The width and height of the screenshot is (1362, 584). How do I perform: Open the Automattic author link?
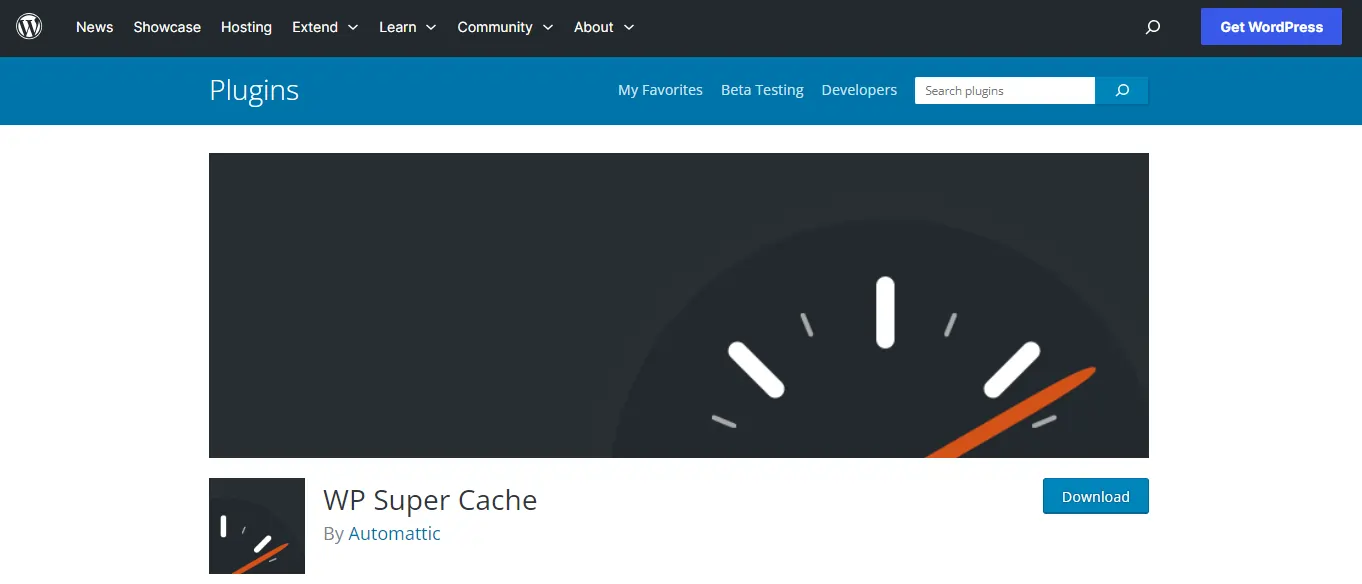coord(394,533)
